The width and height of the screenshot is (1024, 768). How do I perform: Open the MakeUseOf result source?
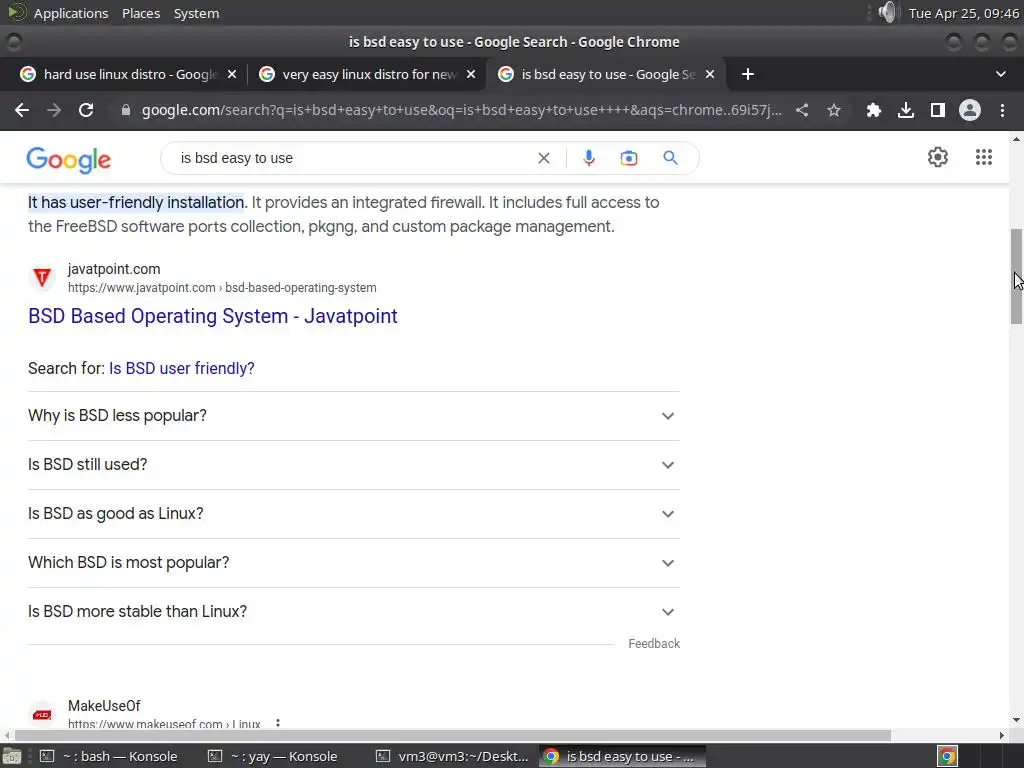pos(104,706)
